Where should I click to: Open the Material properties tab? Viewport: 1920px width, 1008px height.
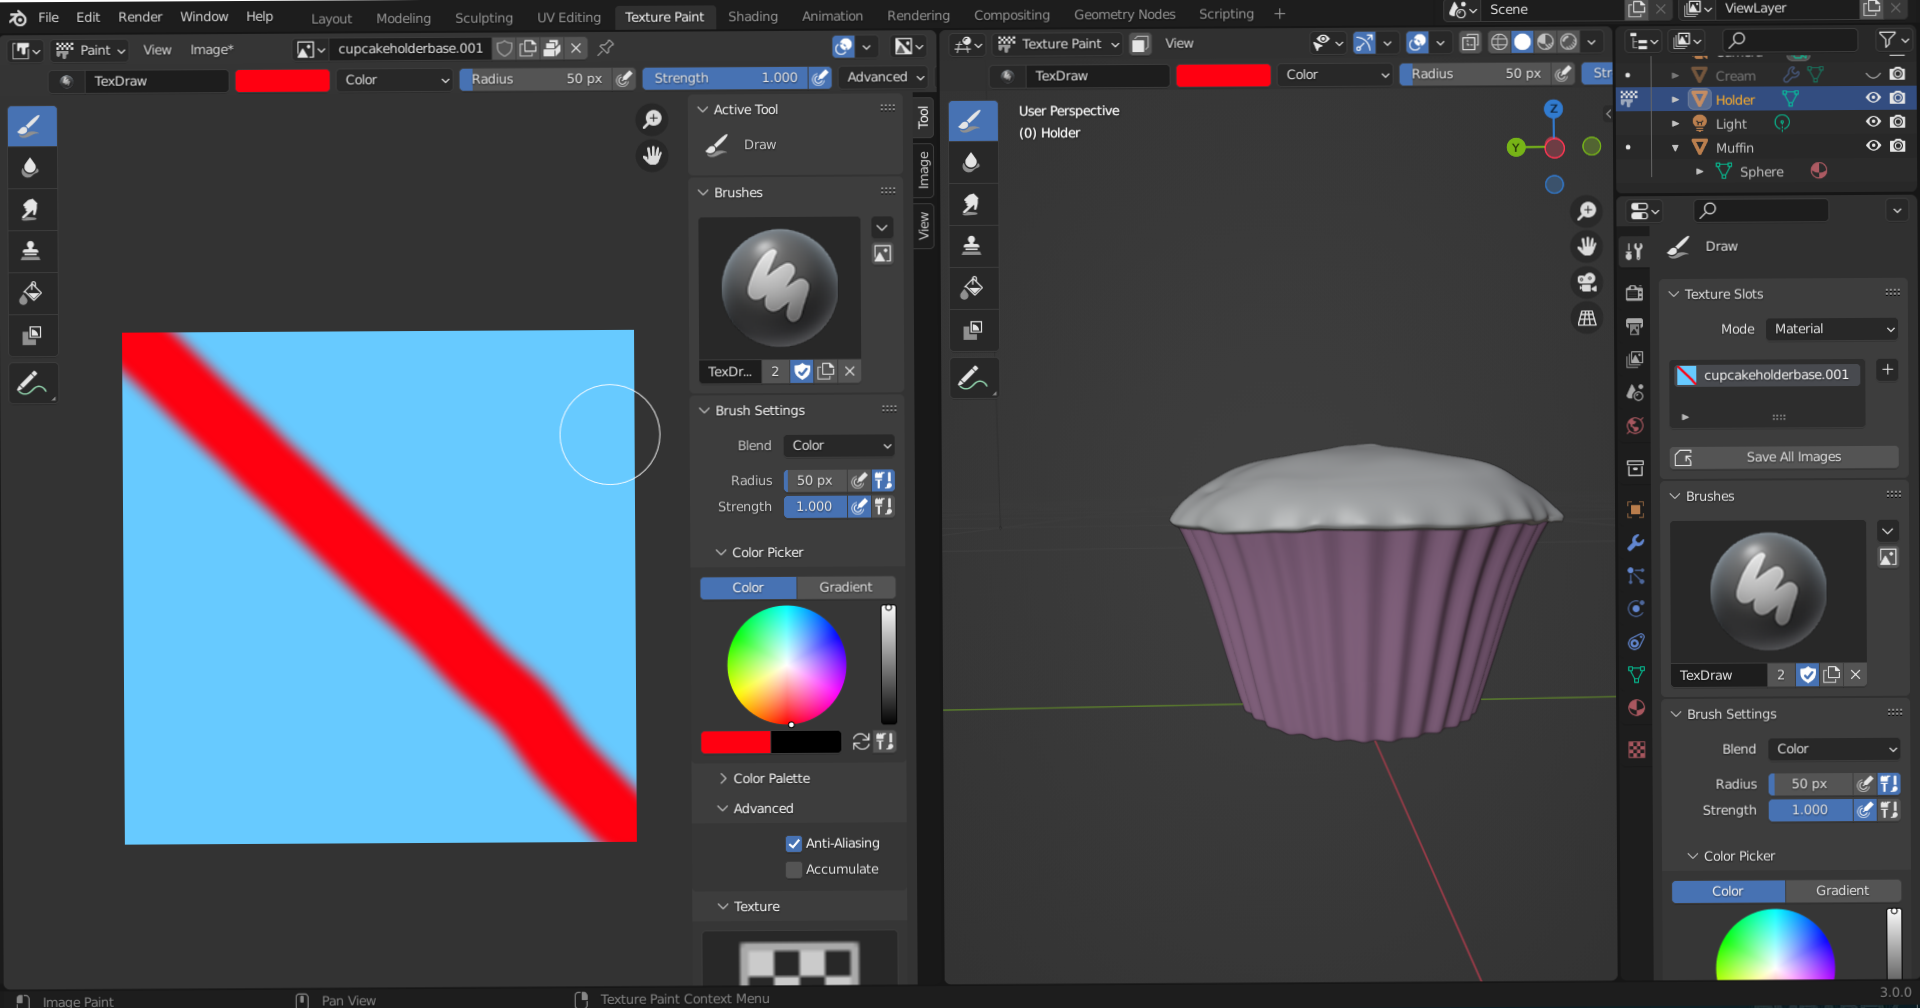1635,708
